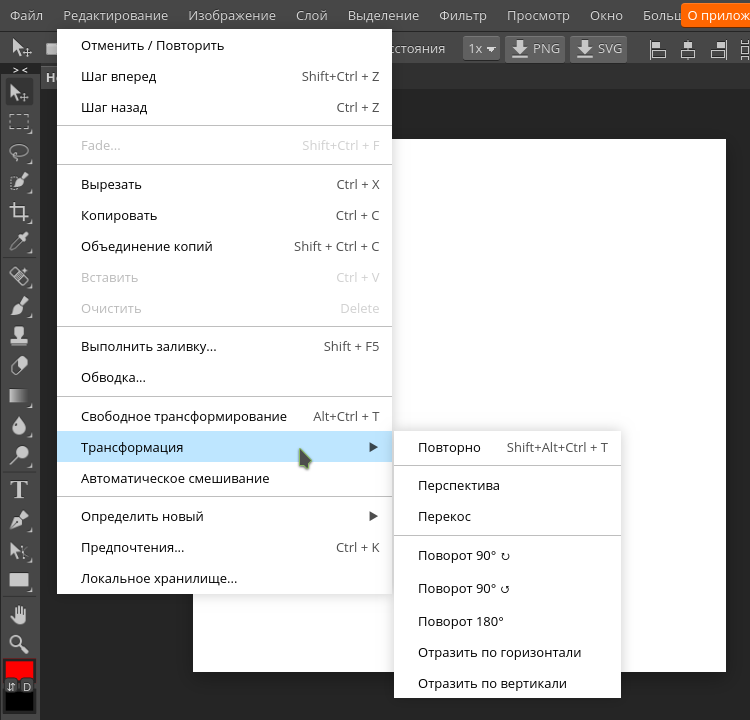Choose Копировать menu item

224,216
